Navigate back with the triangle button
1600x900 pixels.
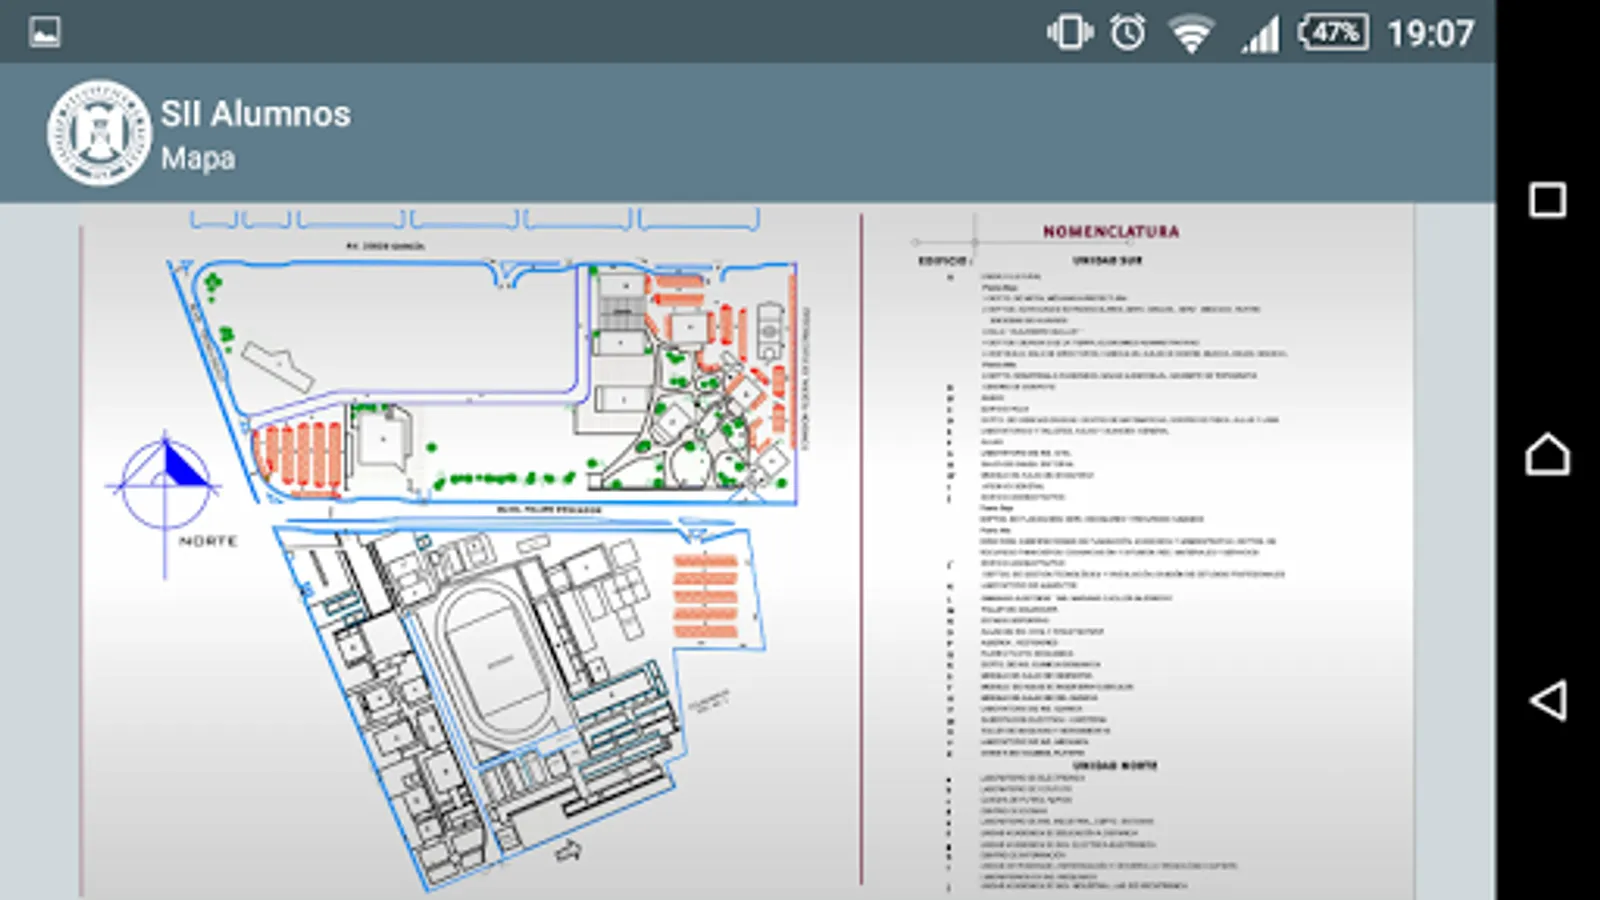(1547, 701)
